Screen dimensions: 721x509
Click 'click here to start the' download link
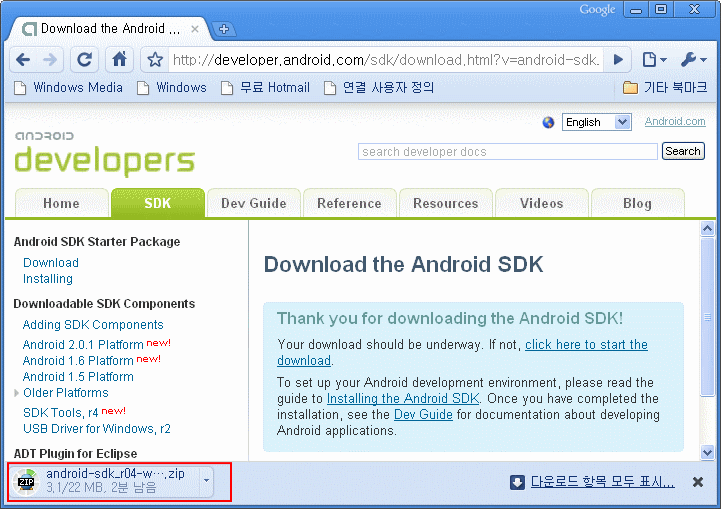(x=586, y=344)
